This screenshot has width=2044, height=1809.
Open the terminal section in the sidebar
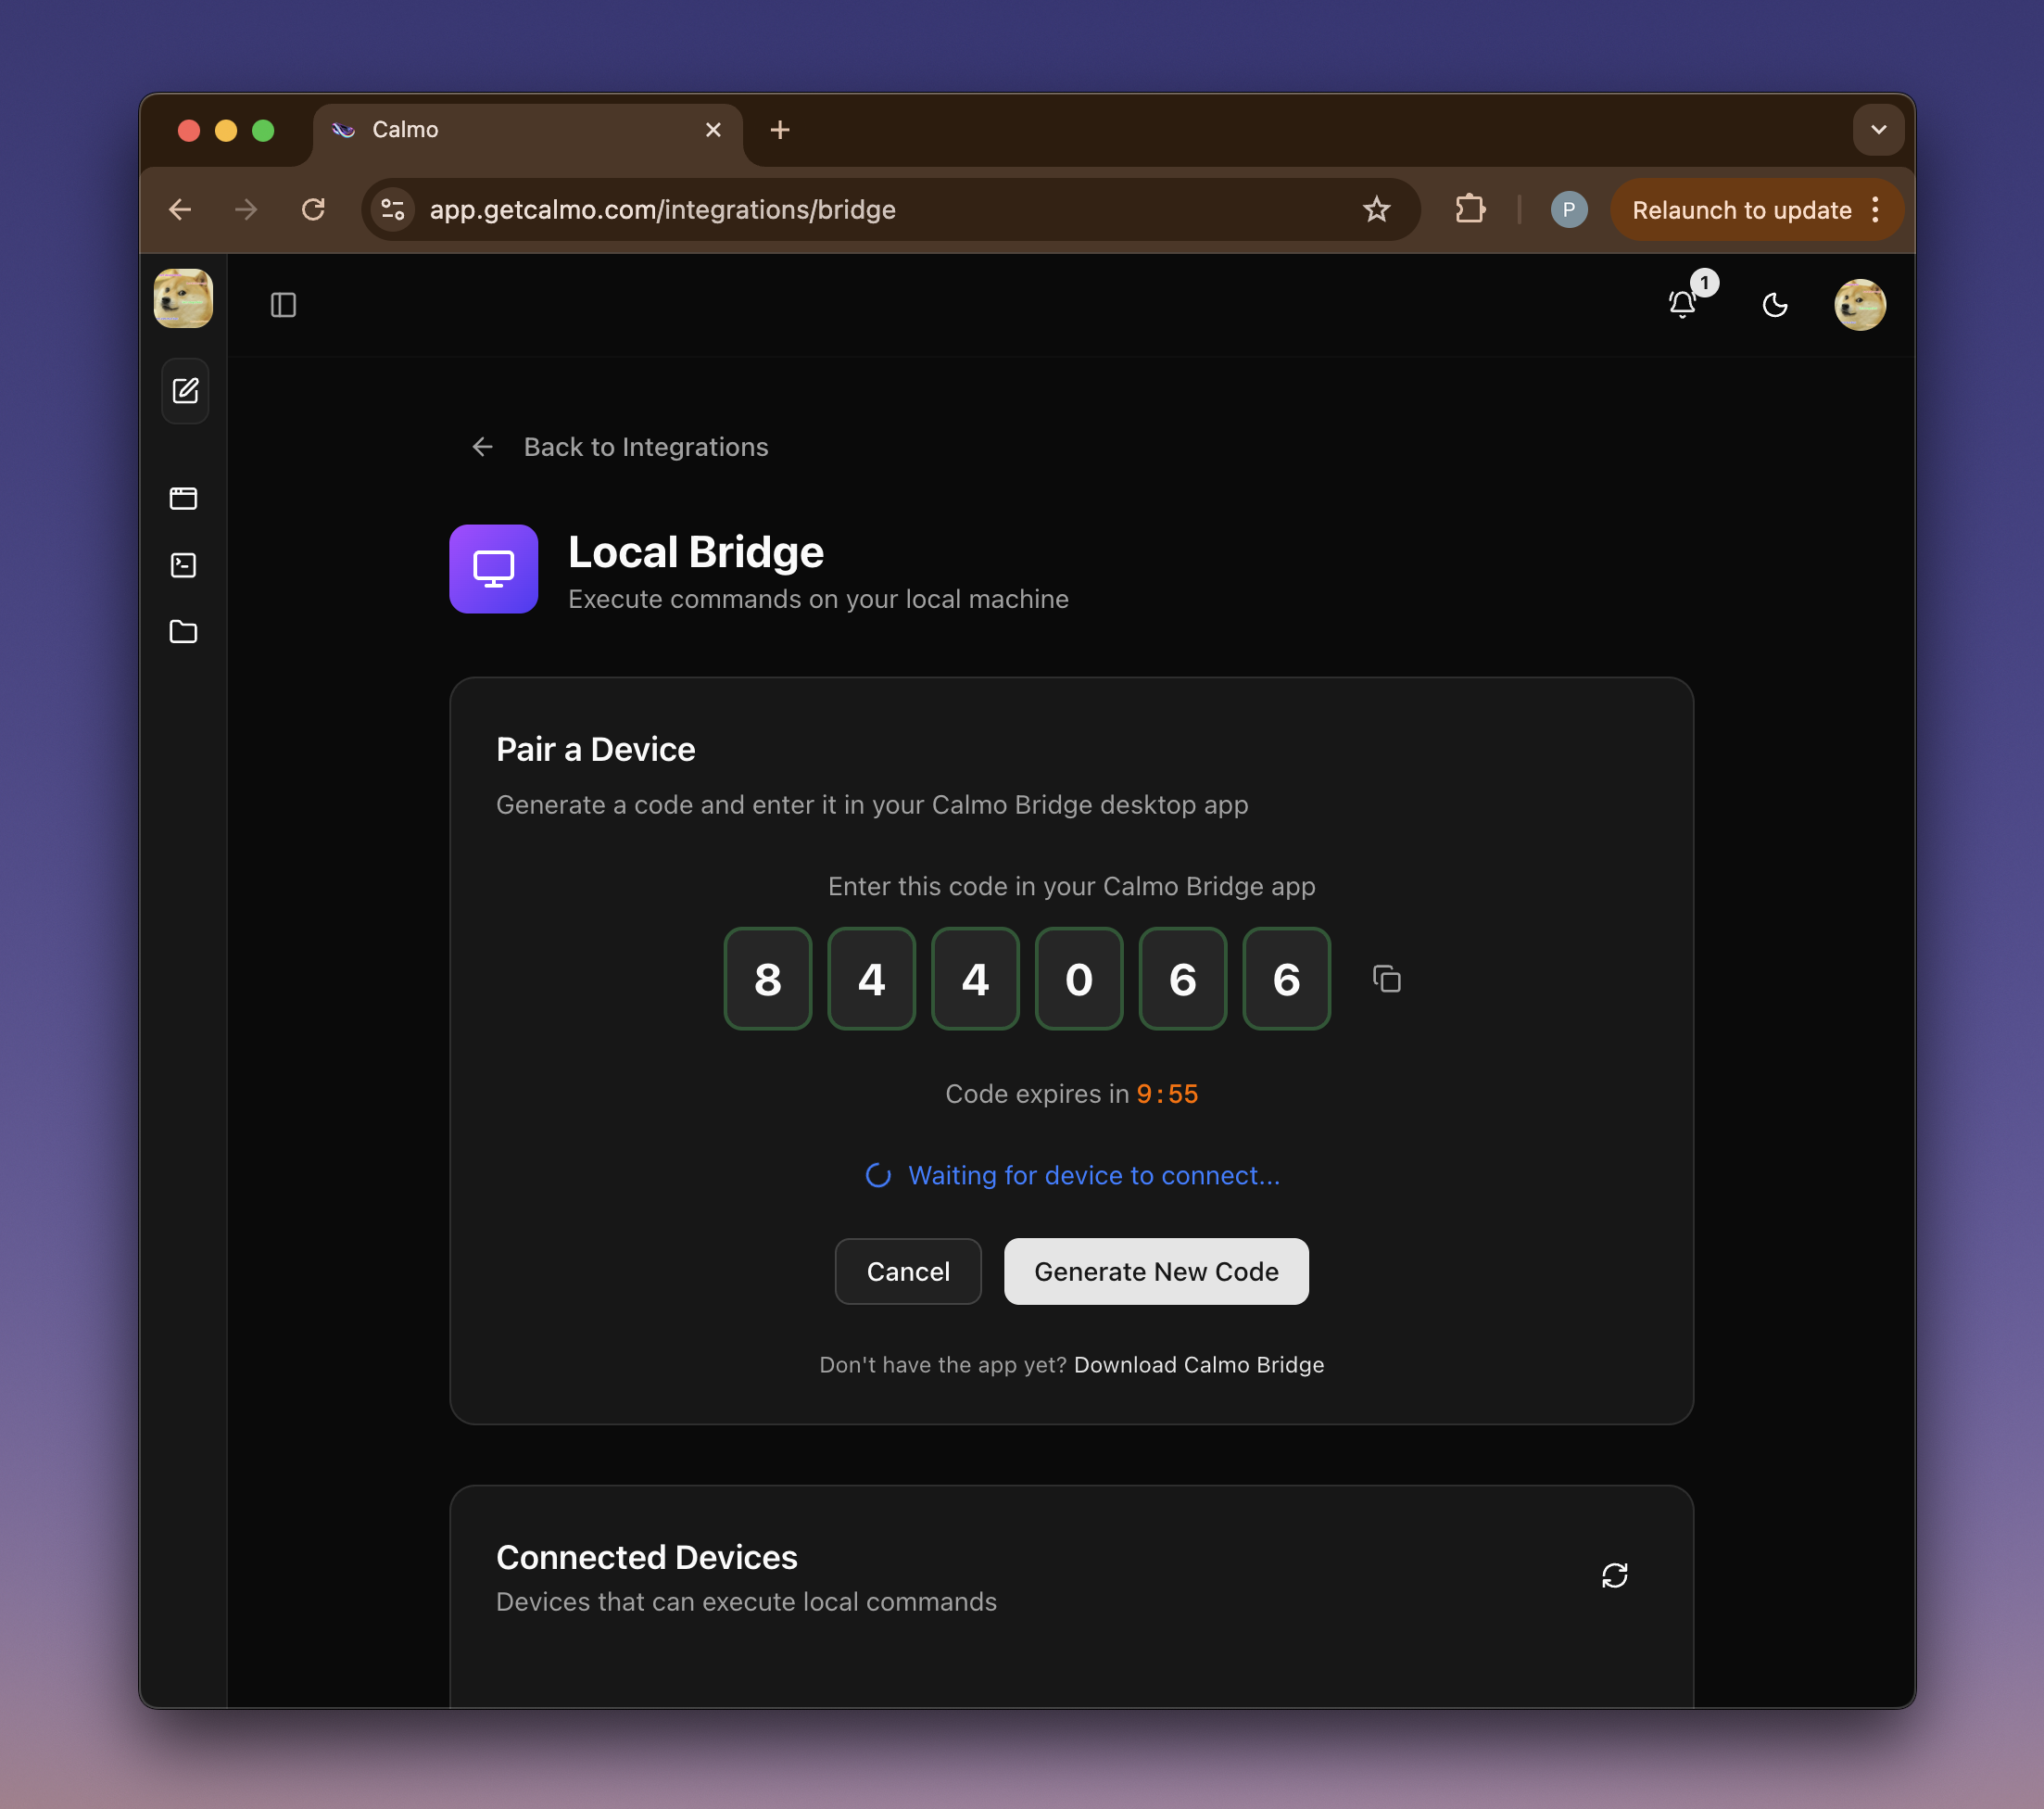pyautogui.click(x=184, y=565)
